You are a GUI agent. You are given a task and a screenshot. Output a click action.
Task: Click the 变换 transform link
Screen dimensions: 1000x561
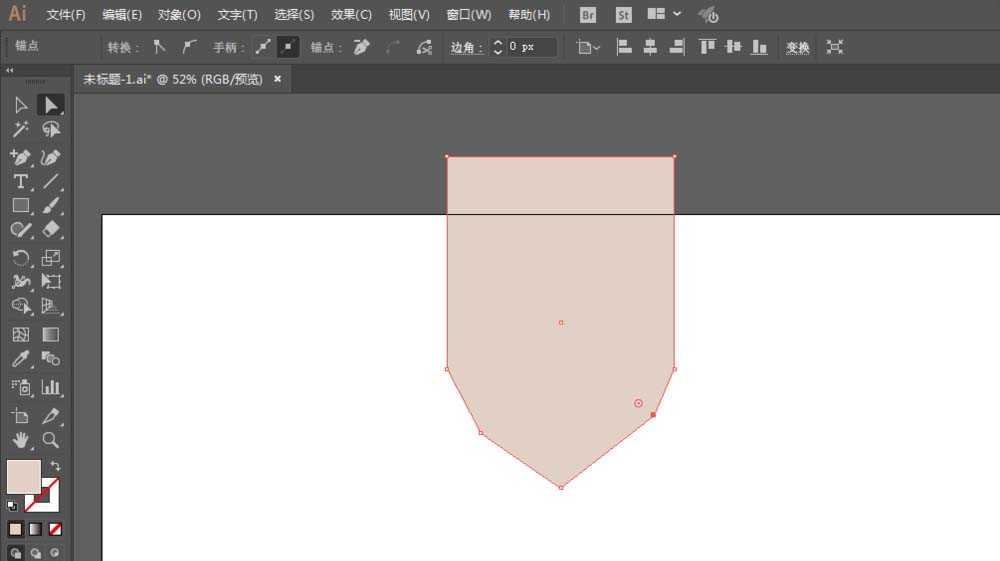click(797, 47)
